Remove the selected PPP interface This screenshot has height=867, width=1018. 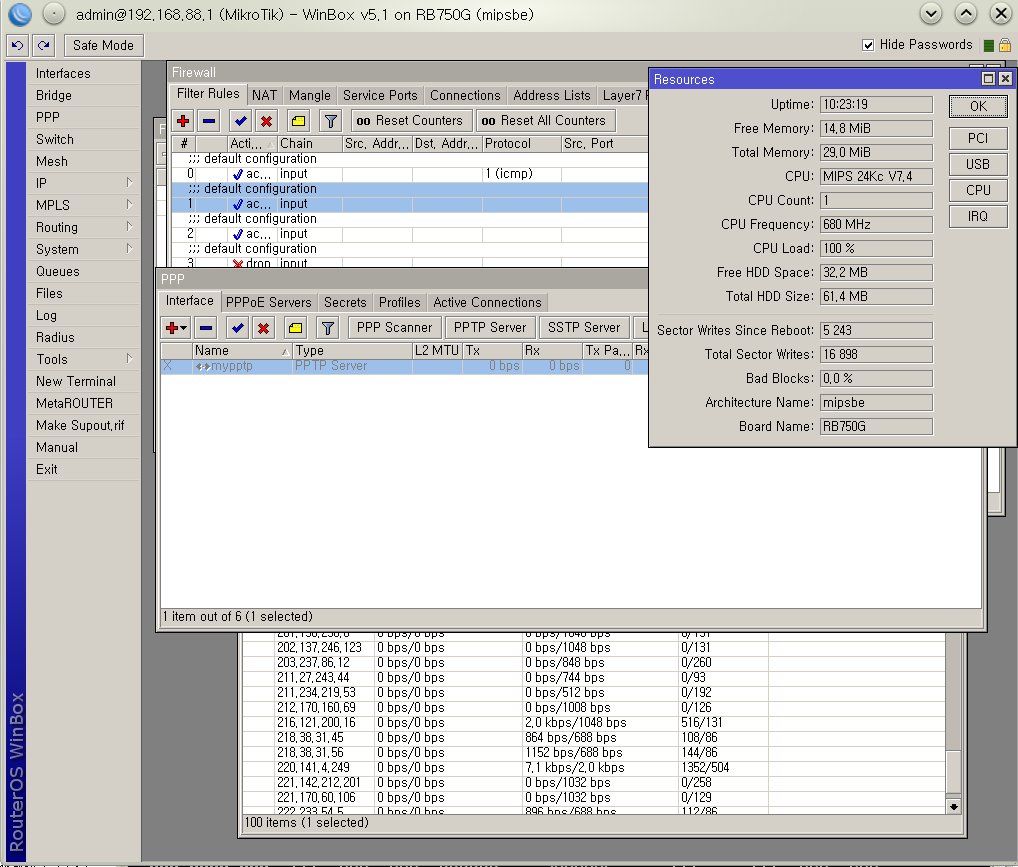click(206, 328)
